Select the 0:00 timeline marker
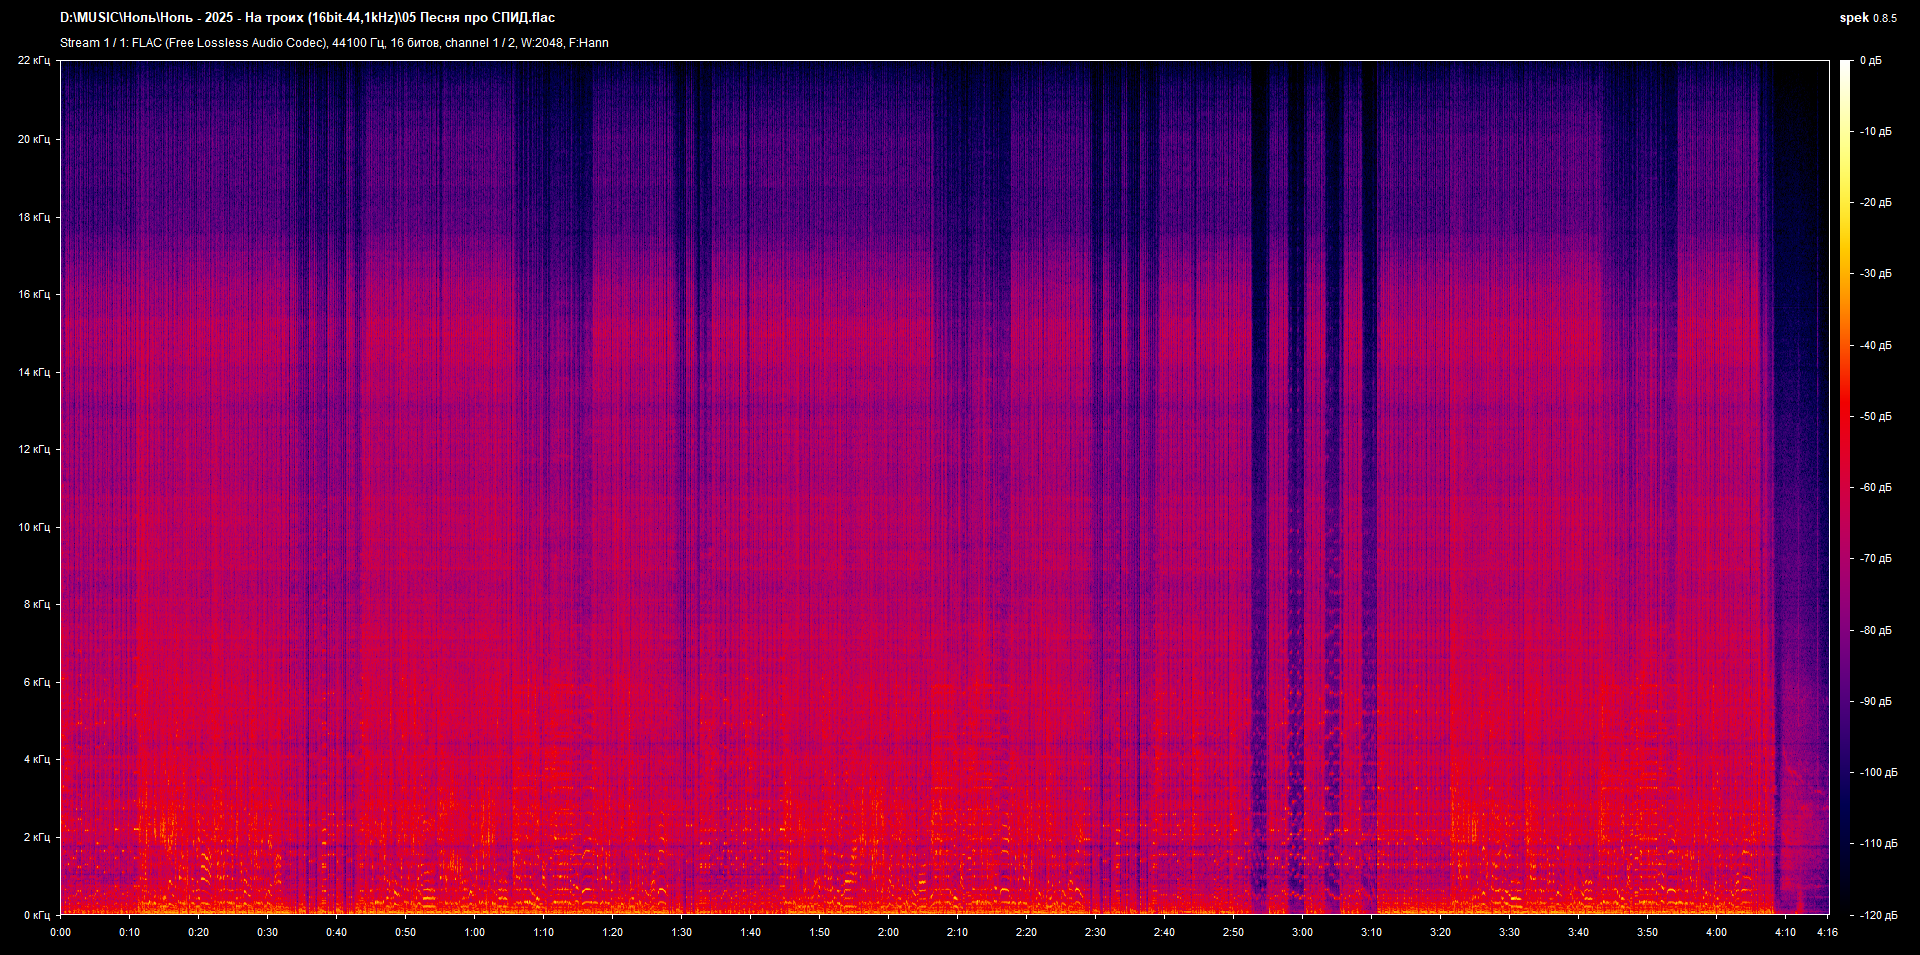1920x955 pixels. tap(60, 931)
